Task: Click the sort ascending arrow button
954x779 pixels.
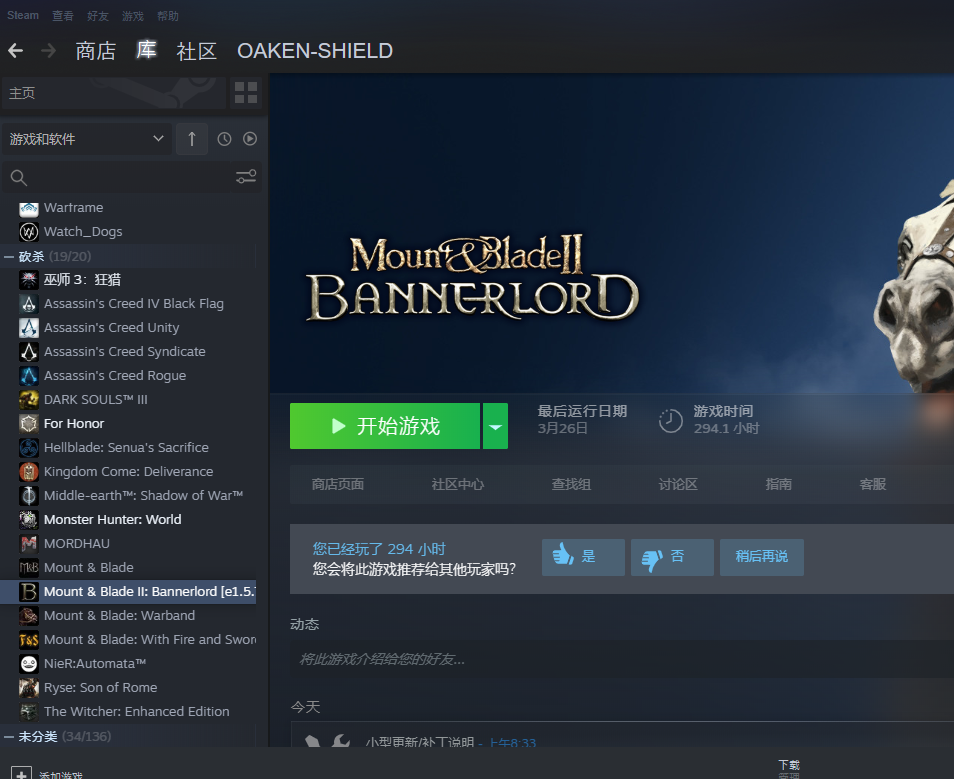Action: [192, 139]
